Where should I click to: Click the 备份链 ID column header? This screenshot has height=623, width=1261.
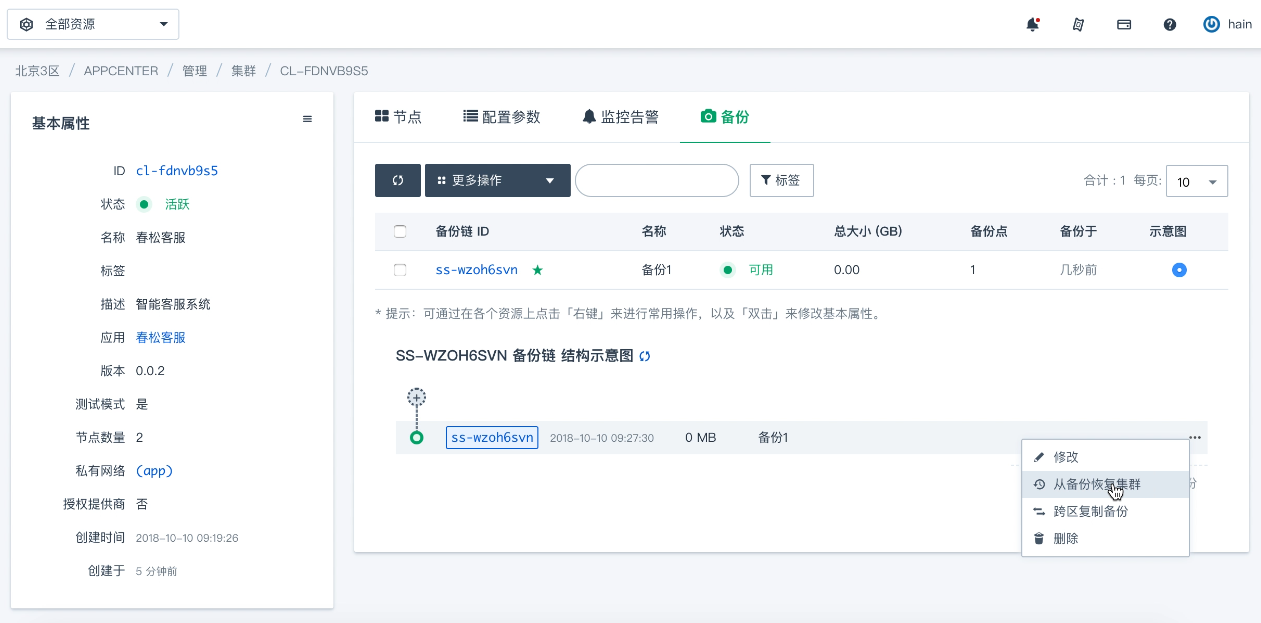(462, 231)
